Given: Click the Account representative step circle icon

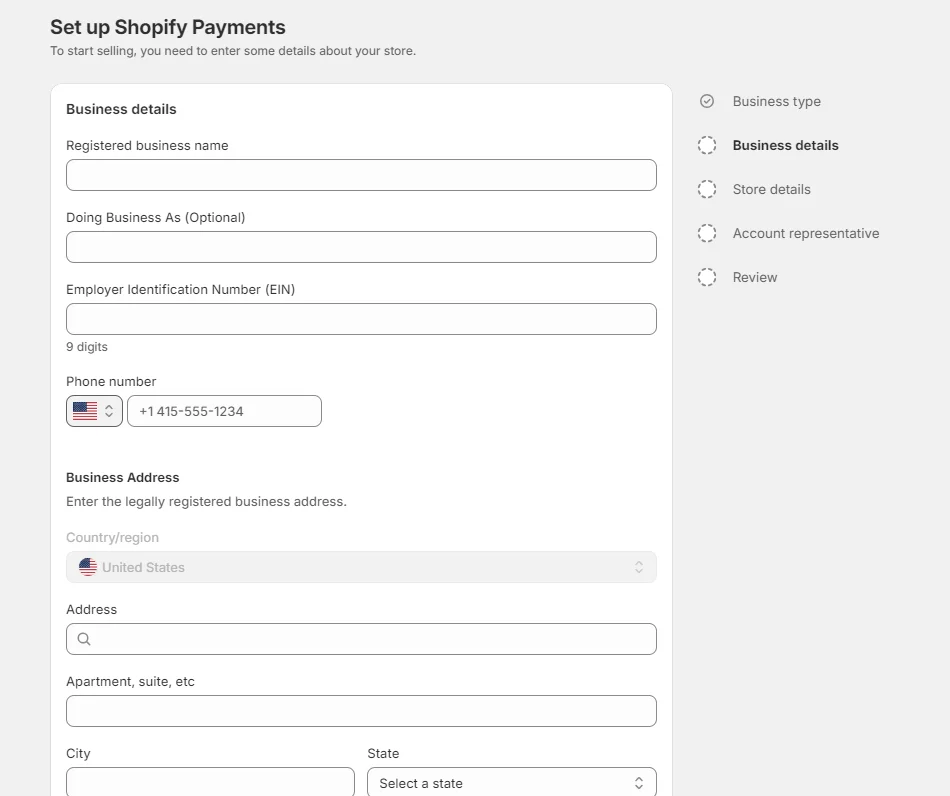Looking at the screenshot, I should pos(707,233).
